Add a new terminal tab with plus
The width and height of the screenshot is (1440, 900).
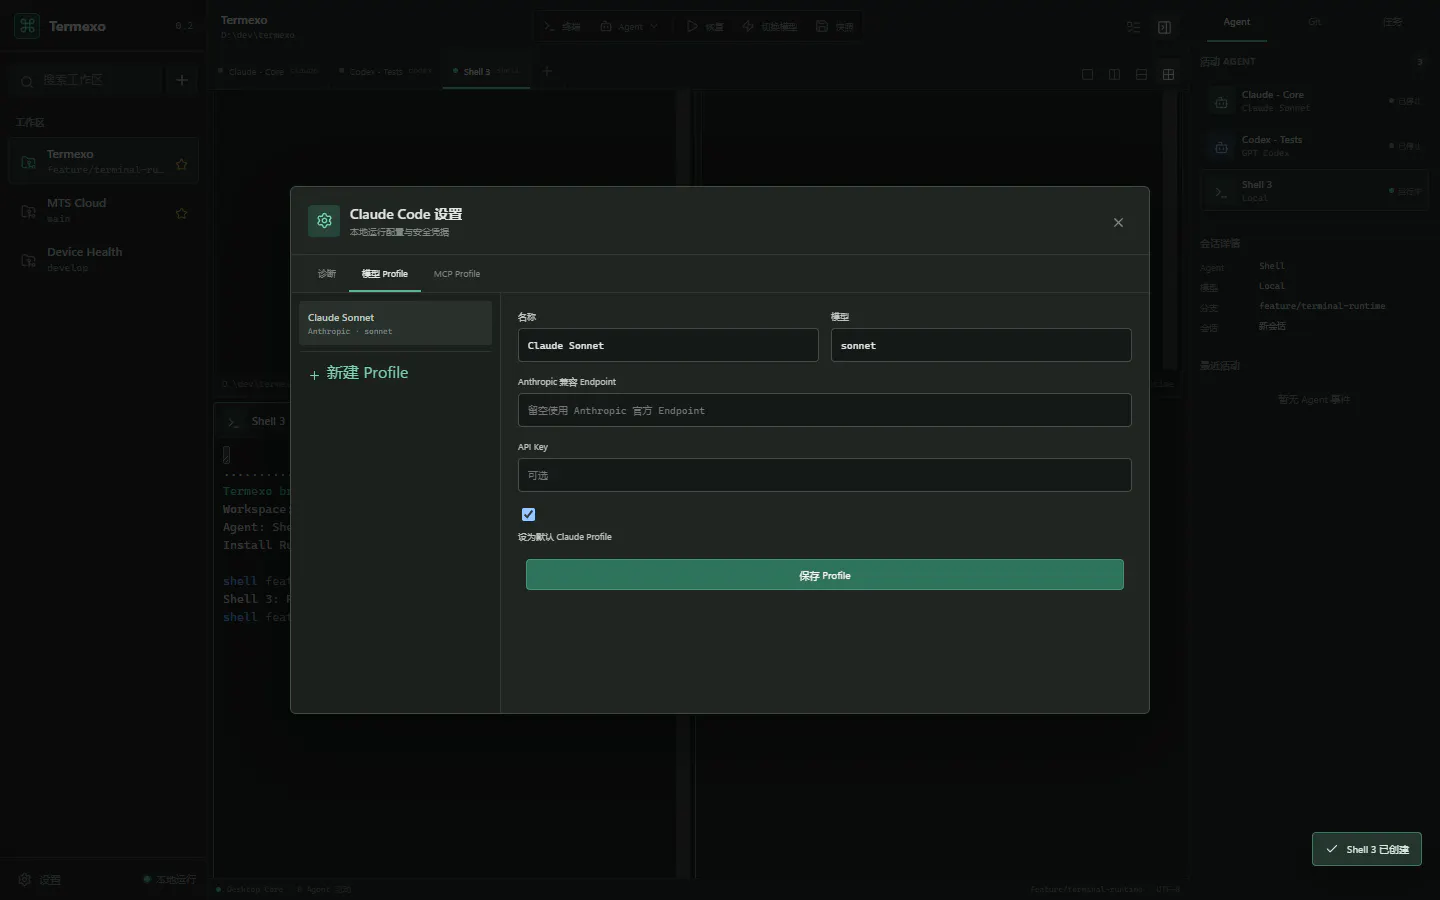click(547, 71)
